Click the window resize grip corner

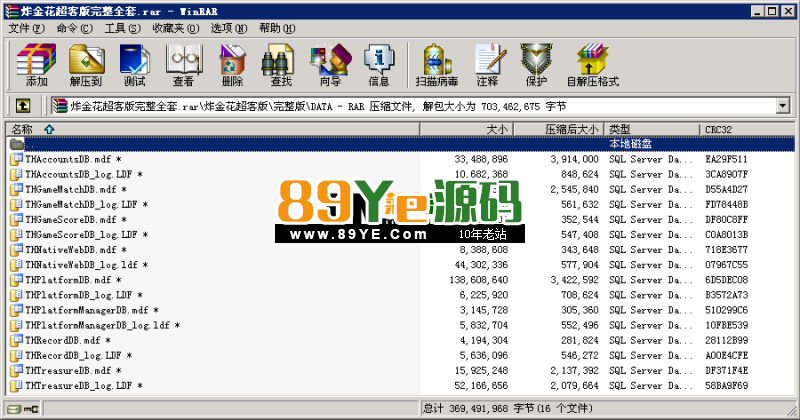point(792,411)
